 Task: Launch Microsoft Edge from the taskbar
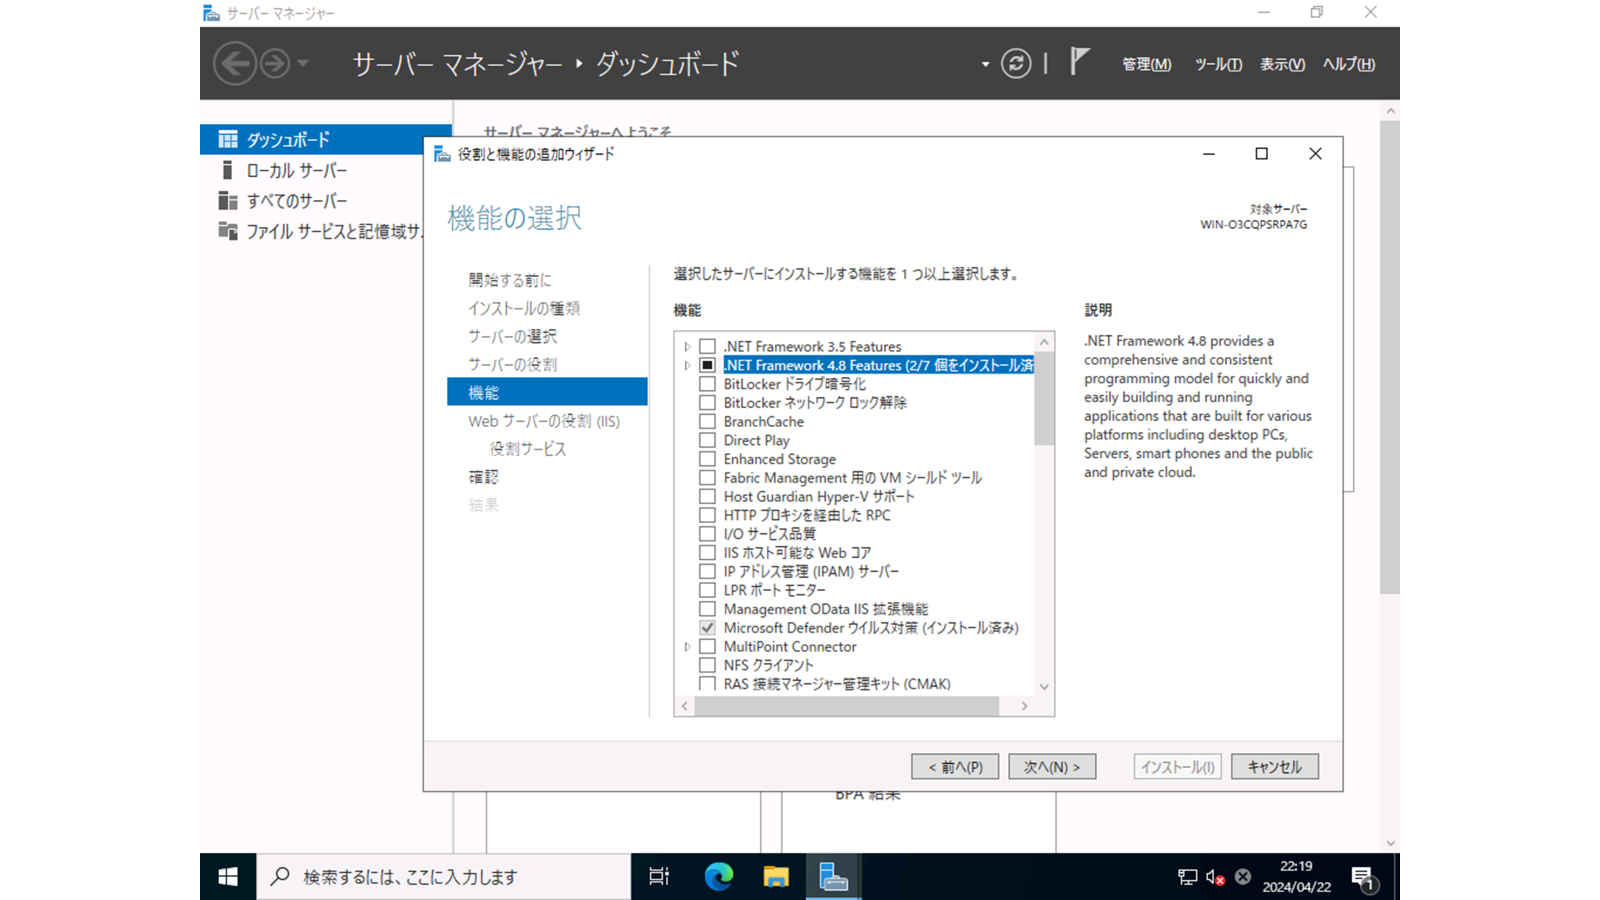coord(718,877)
